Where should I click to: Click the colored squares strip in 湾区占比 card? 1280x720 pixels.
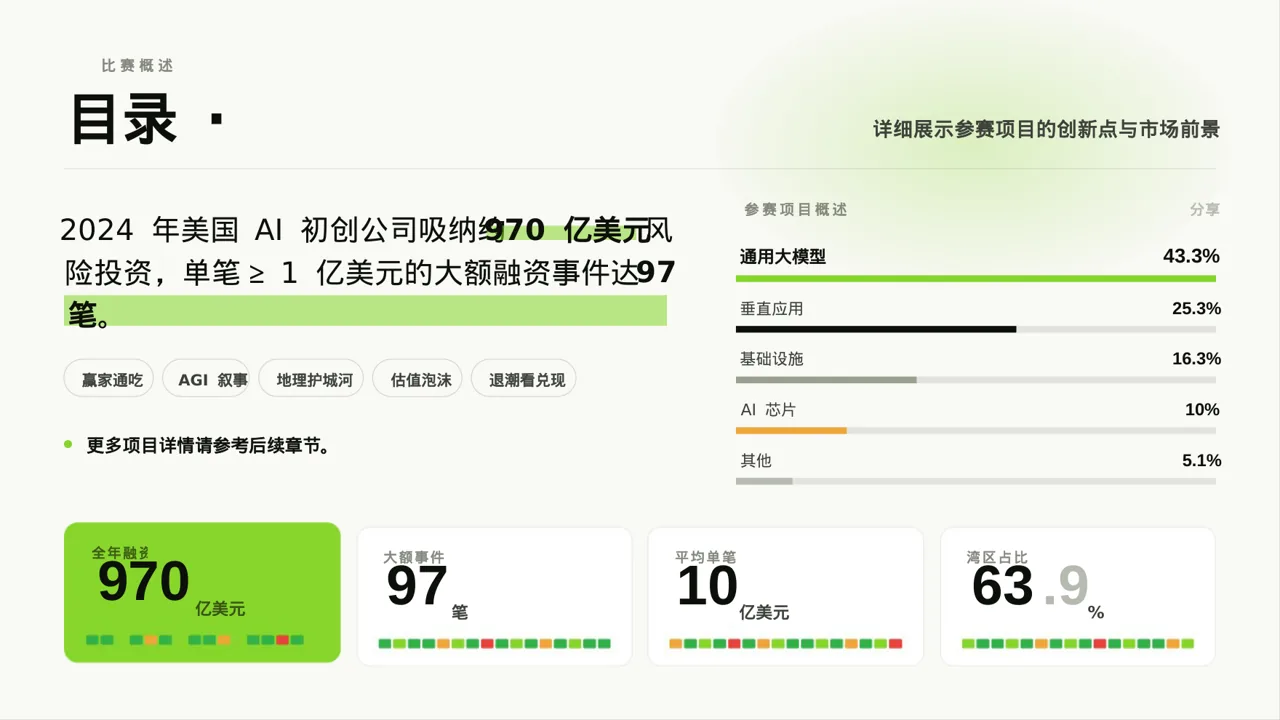pos(1078,644)
